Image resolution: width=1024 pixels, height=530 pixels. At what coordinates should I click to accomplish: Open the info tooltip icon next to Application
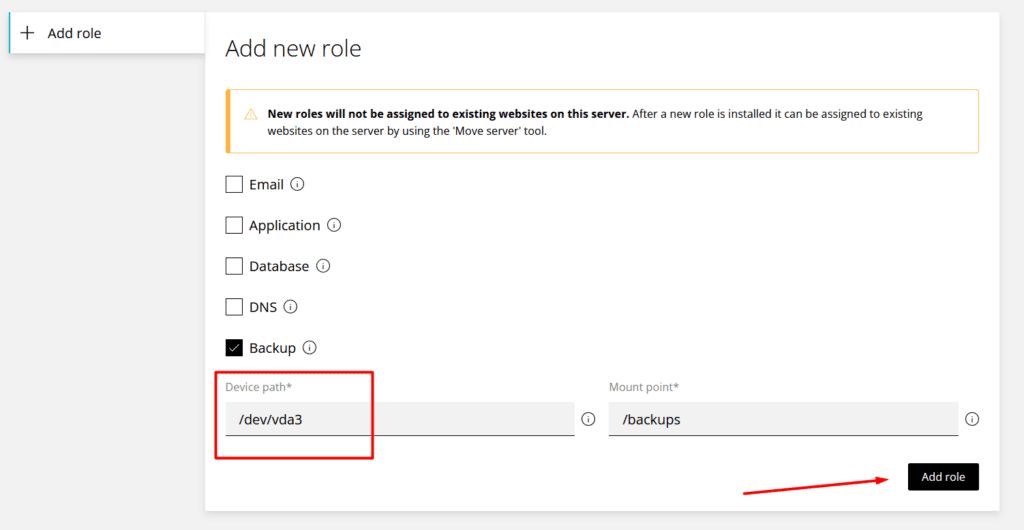click(334, 226)
